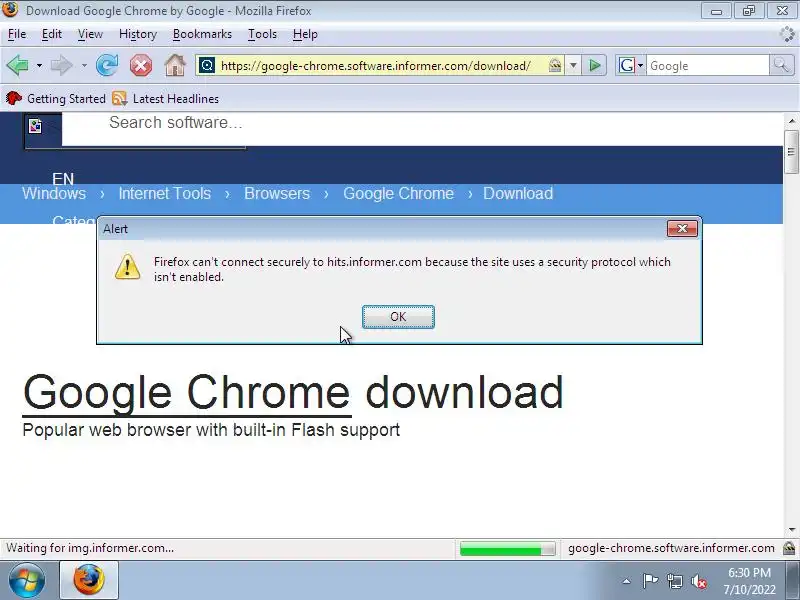Close the Alert dialog with the X

pyautogui.click(x=682, y=229)
